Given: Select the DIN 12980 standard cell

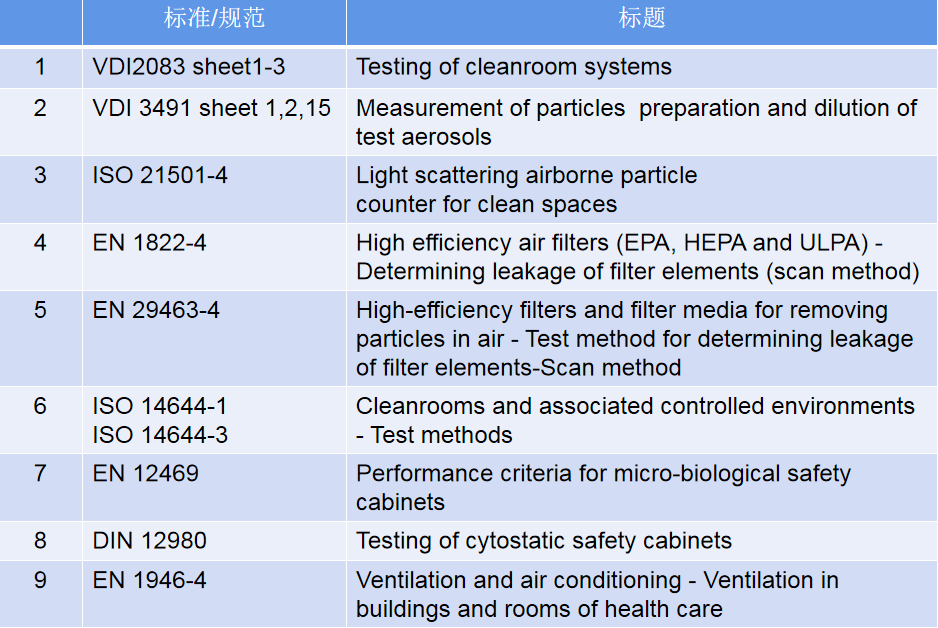Looking at the screenshot, I should (150, 541).
